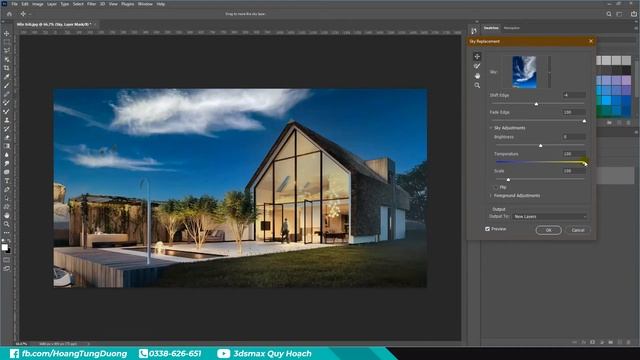
Task: Open the Select menu
Action: pyautogui.click(x=78, y=4)
